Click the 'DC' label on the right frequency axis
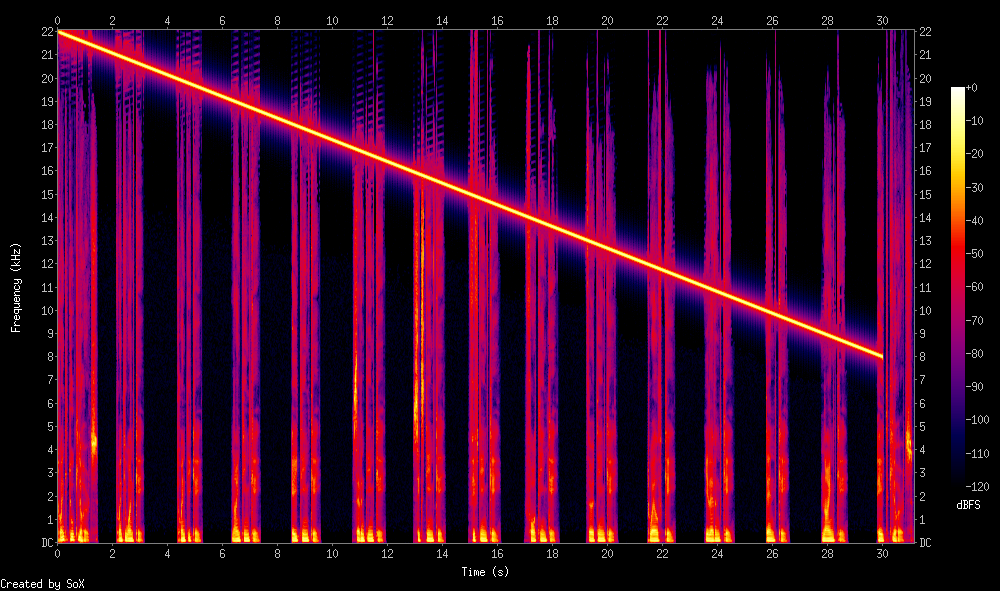Image resolution: width=1000 pixels, height=591 pixels. [925, 543]
